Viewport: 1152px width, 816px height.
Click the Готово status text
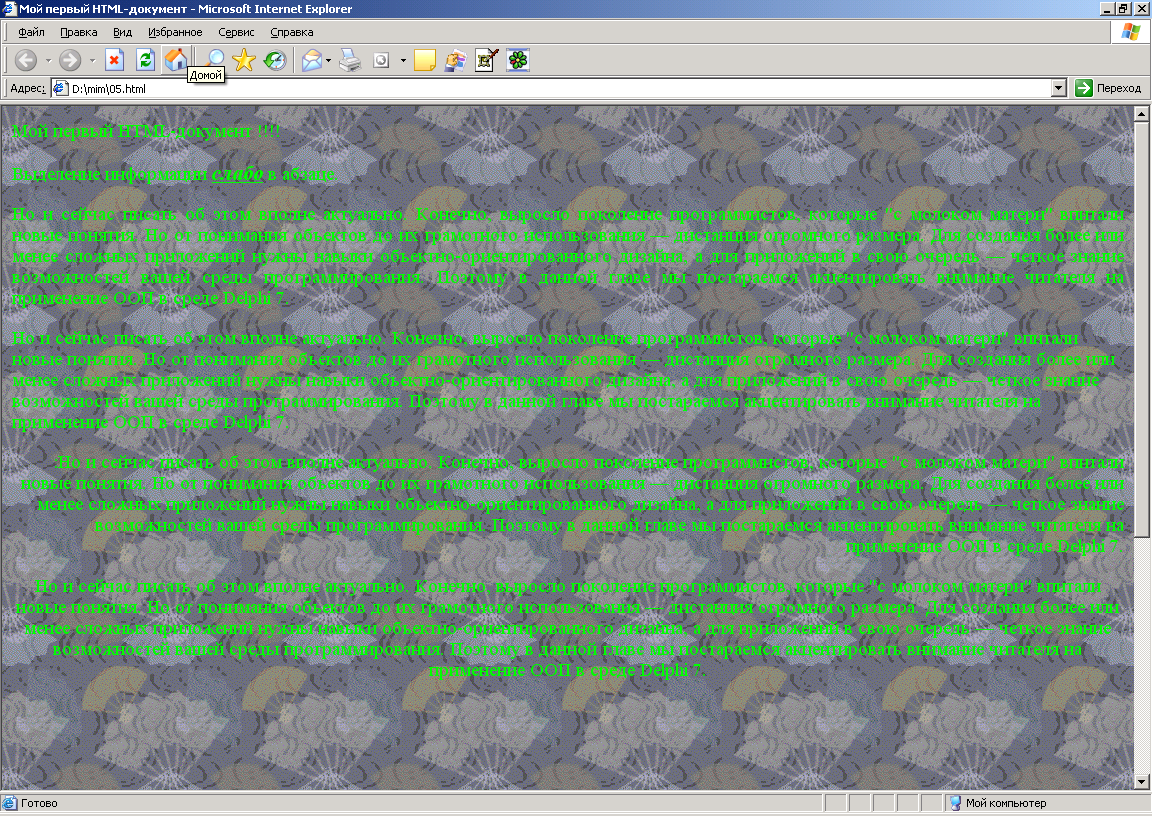click(x=39, y=804)
